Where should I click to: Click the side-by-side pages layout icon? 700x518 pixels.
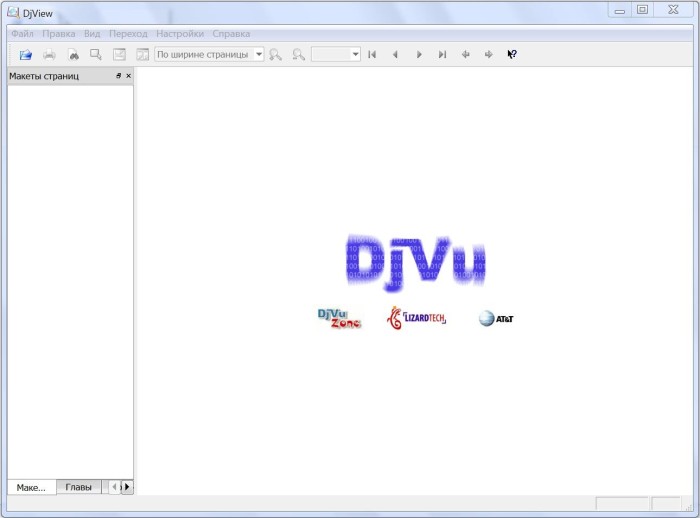point(142,54)
